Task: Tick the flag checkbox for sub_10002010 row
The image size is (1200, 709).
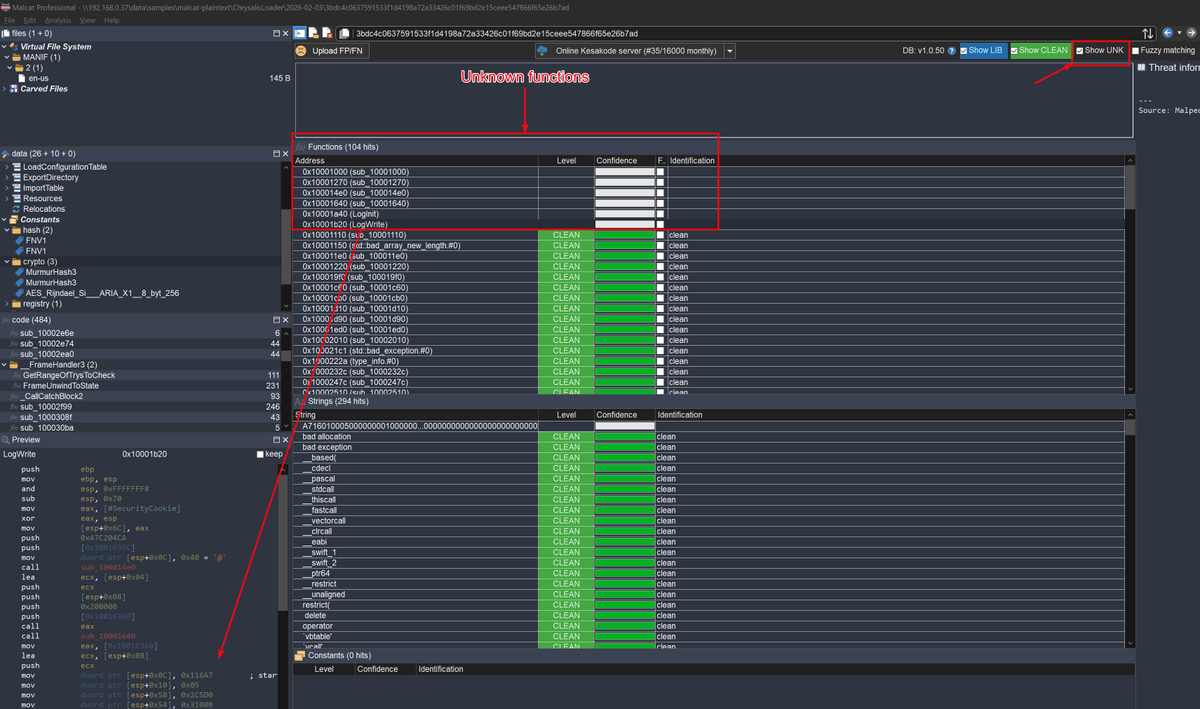Action: pyautogui.click(x=660, y=340)
